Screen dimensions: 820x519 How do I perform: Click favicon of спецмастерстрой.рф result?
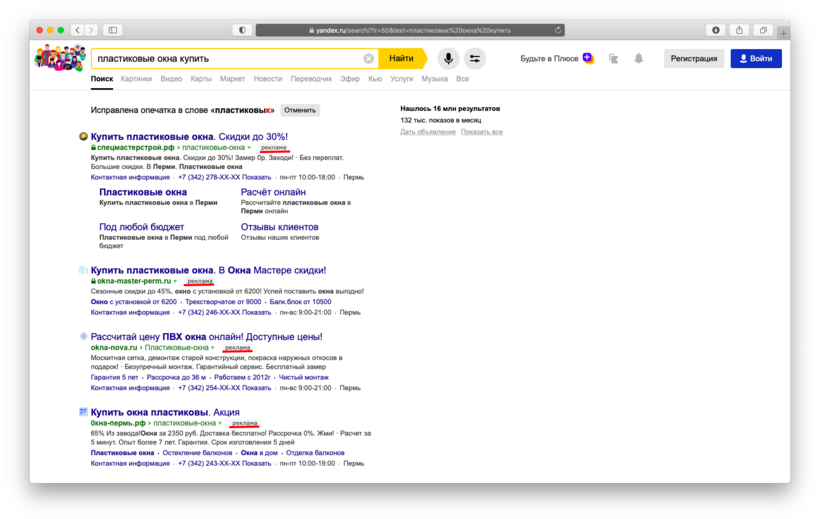(x=83, y=137)
